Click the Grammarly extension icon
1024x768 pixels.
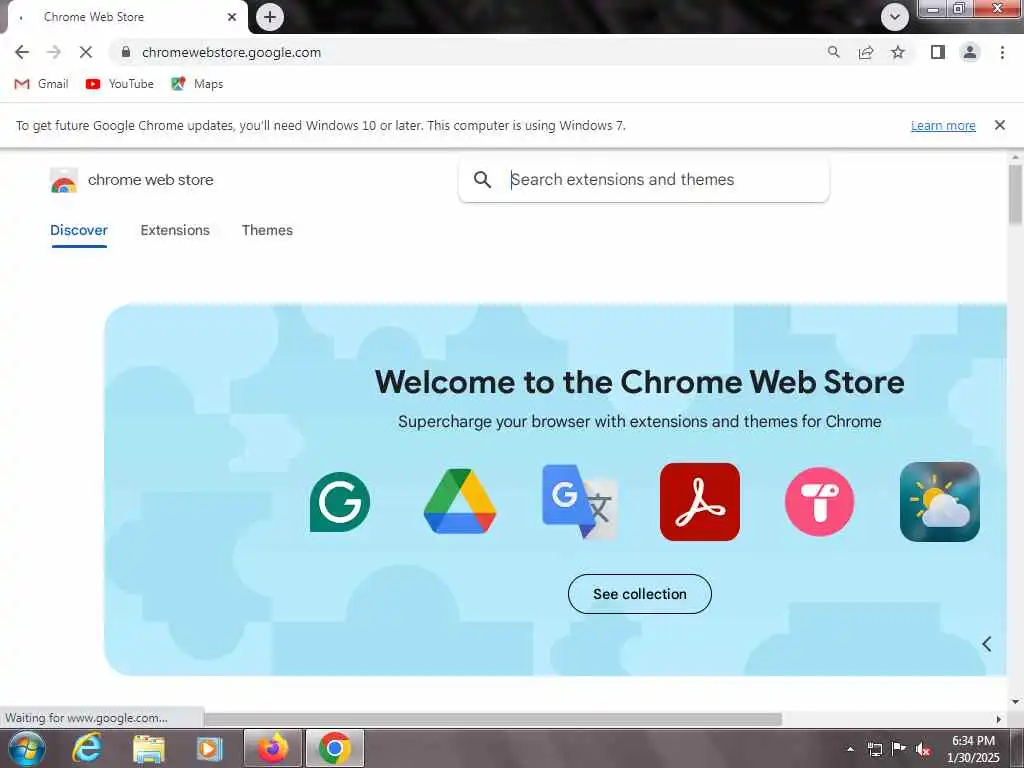[340, 502]
